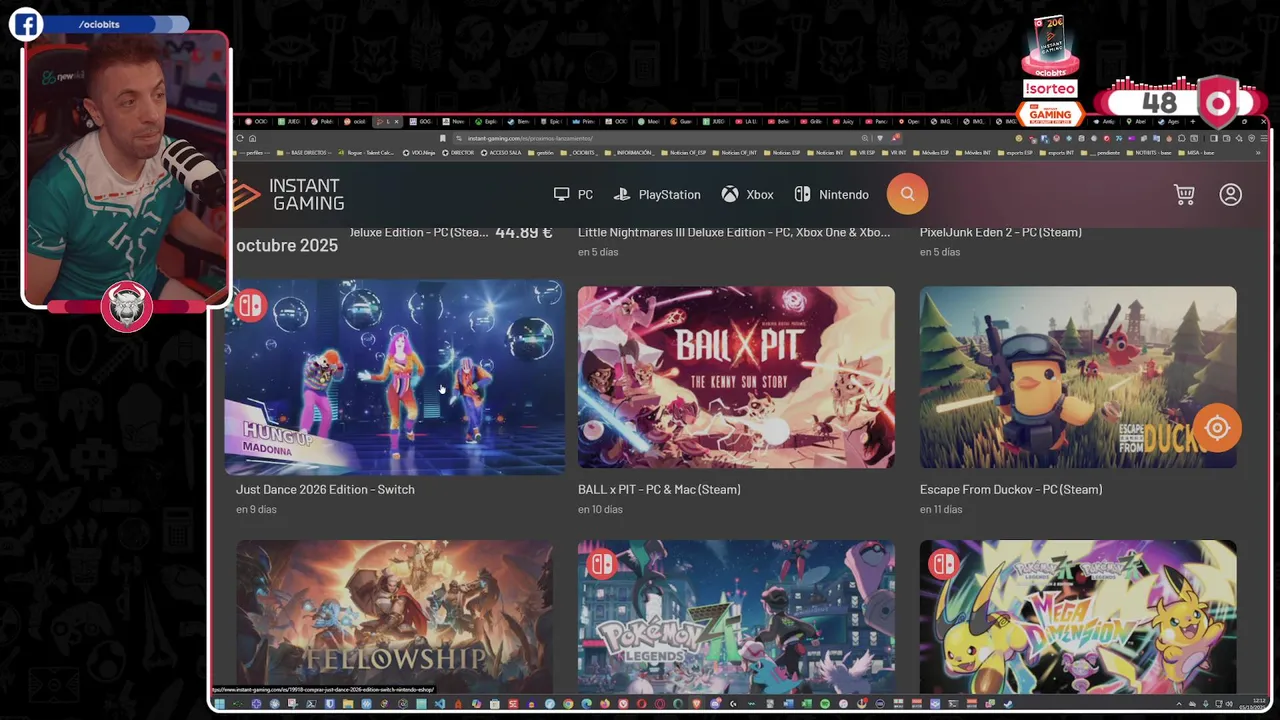
Task: Switch to the Prime browser tab
Action: [583, 122]
